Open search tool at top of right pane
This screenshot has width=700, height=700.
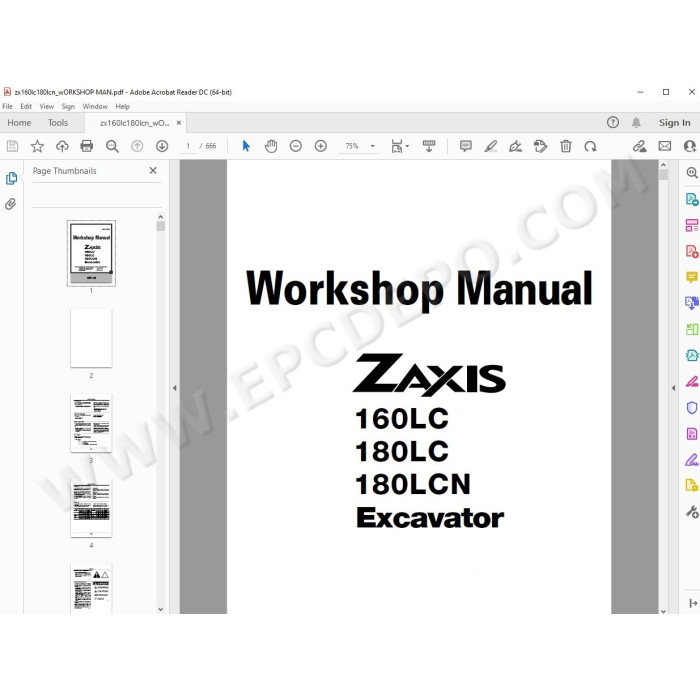[x=692, y=173]
